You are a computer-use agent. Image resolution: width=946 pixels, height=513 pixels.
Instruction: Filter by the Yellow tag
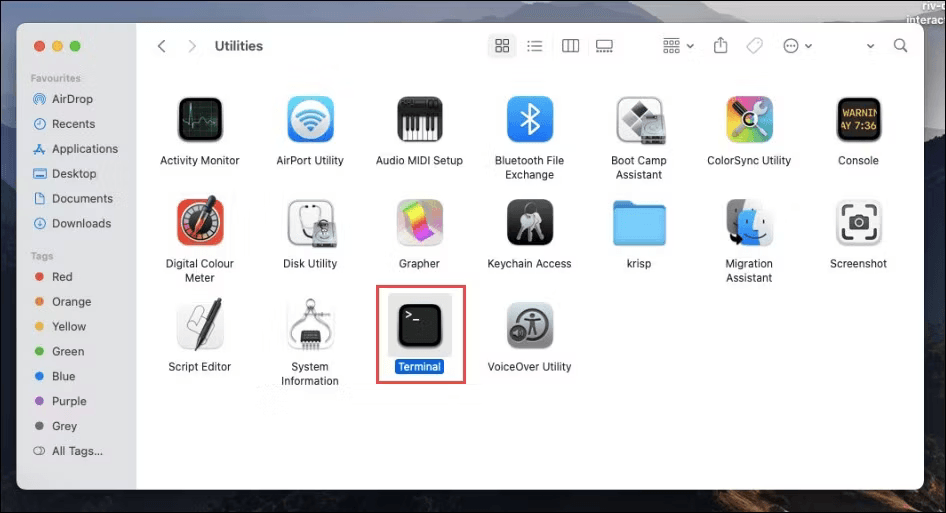pyautogui.click(x=60, y=327)
